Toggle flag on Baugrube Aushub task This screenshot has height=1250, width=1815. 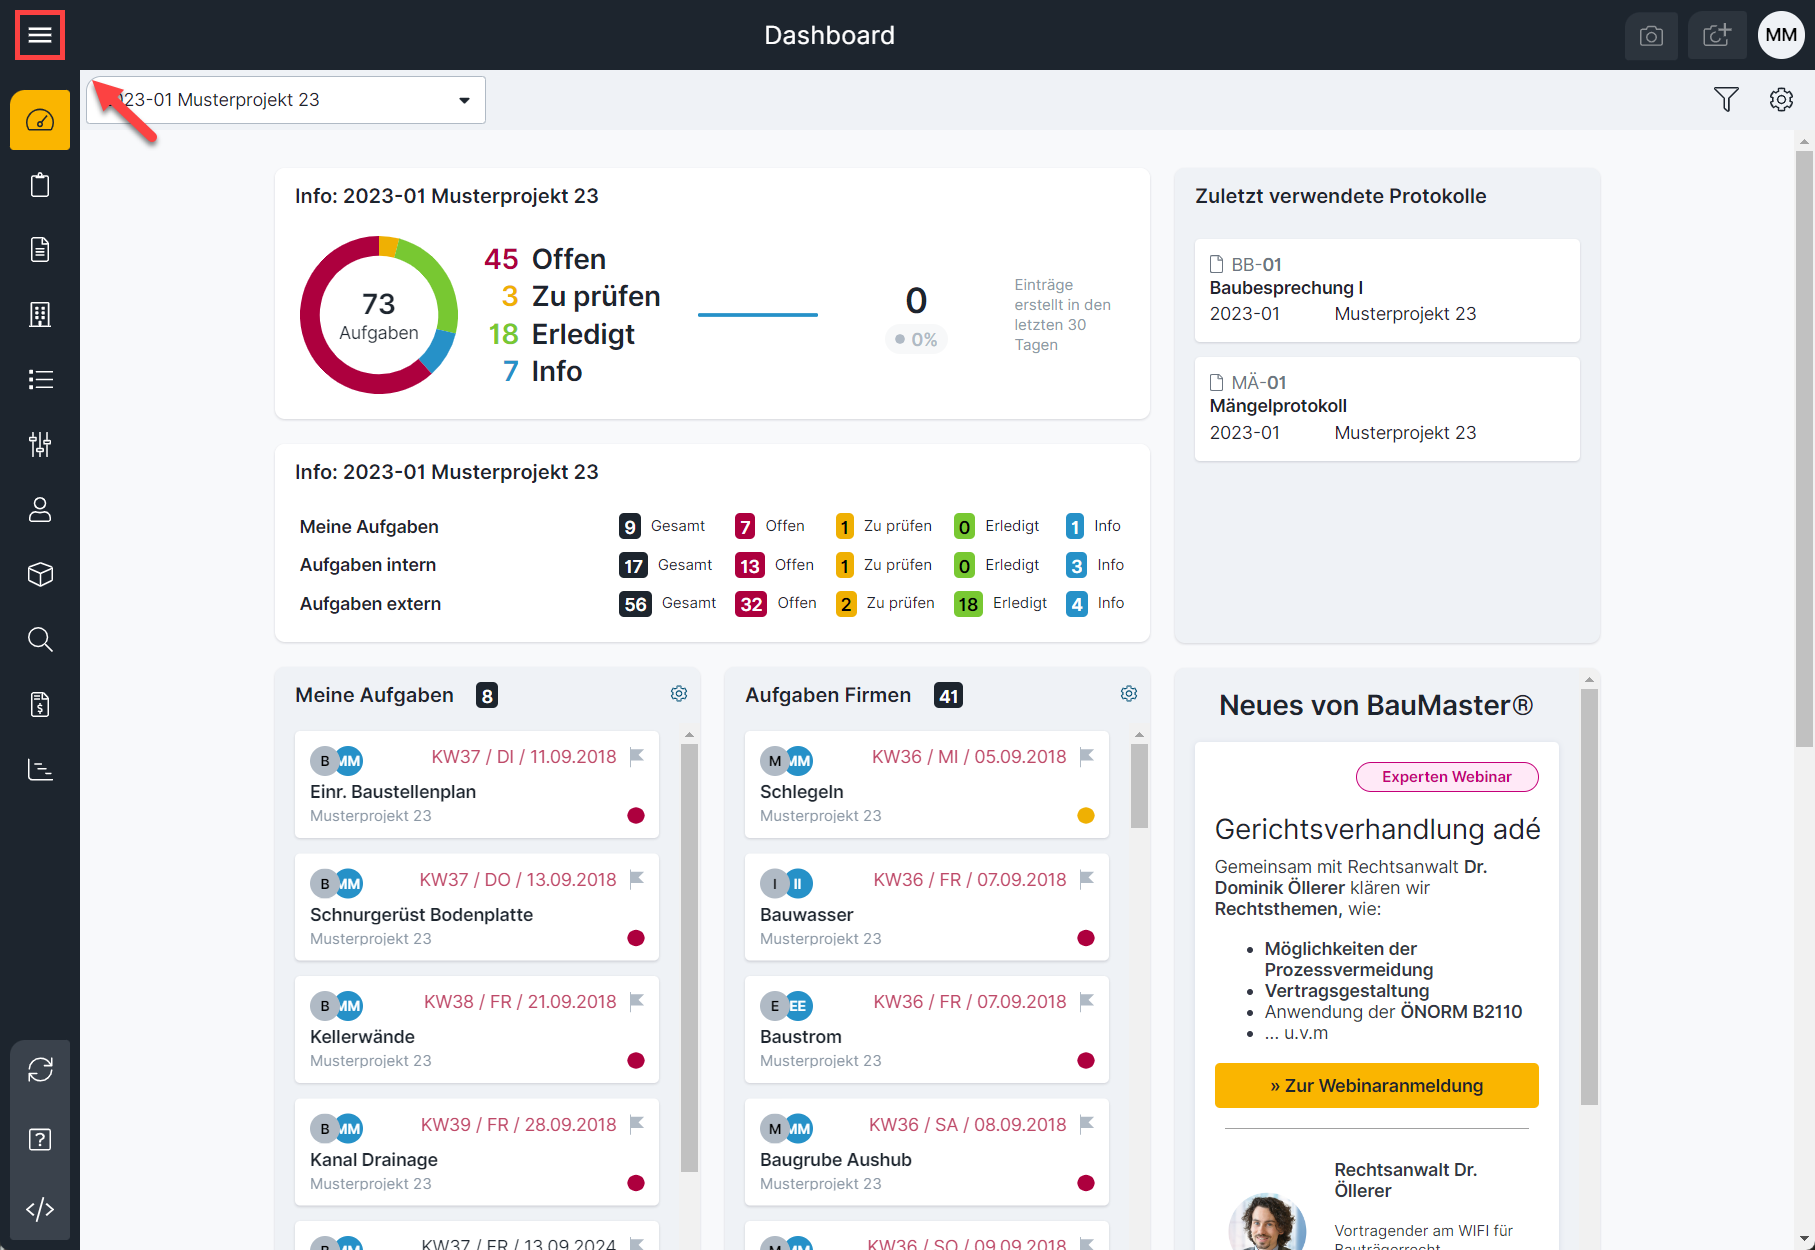tap(1087, 1125)
